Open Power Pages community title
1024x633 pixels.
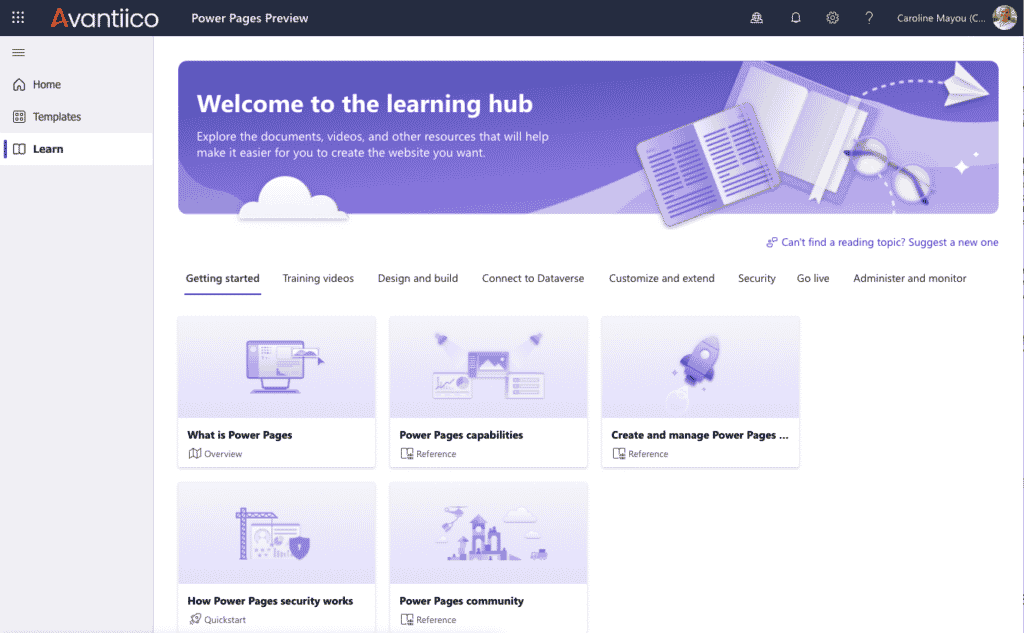(461, 601)
